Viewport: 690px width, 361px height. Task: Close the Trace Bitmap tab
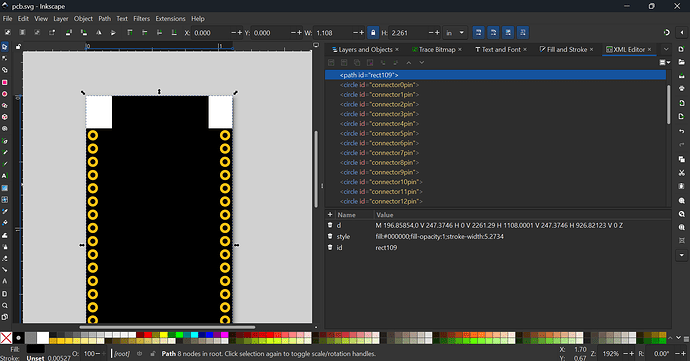click(x=460, y=49)
